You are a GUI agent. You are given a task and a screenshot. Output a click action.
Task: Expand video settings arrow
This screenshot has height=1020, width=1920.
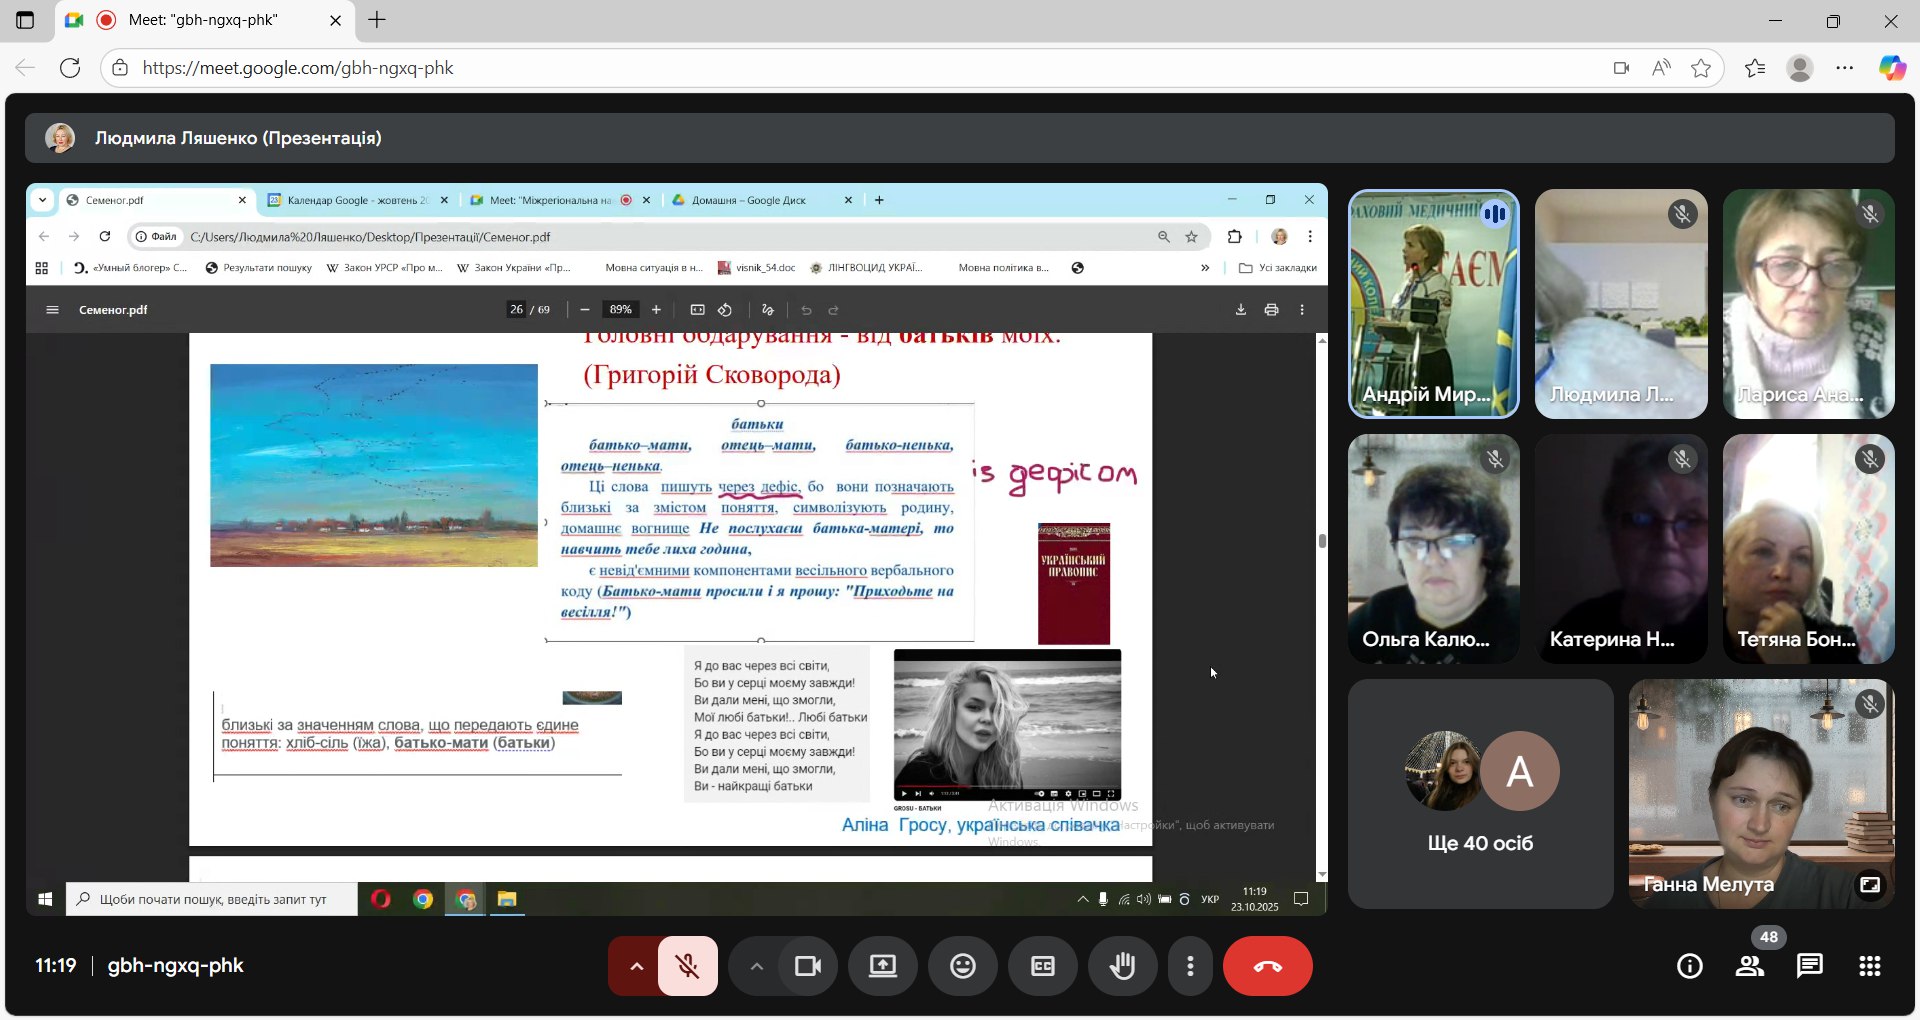point(757,966)
